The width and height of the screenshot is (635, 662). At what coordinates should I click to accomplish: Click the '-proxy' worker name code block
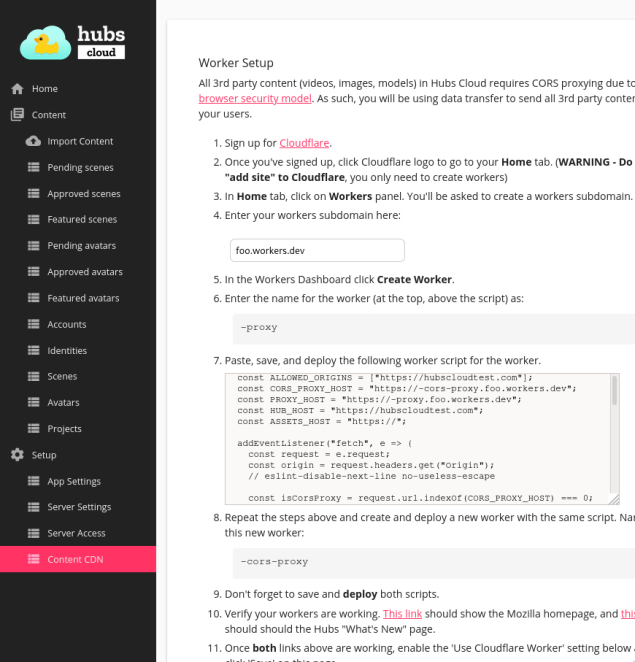[x=434, y=329]
